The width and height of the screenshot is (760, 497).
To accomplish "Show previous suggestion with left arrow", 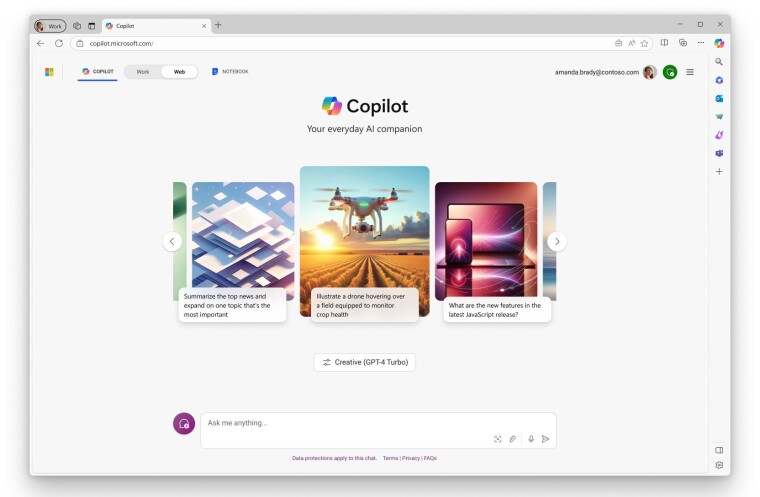I will pos(172,241).
